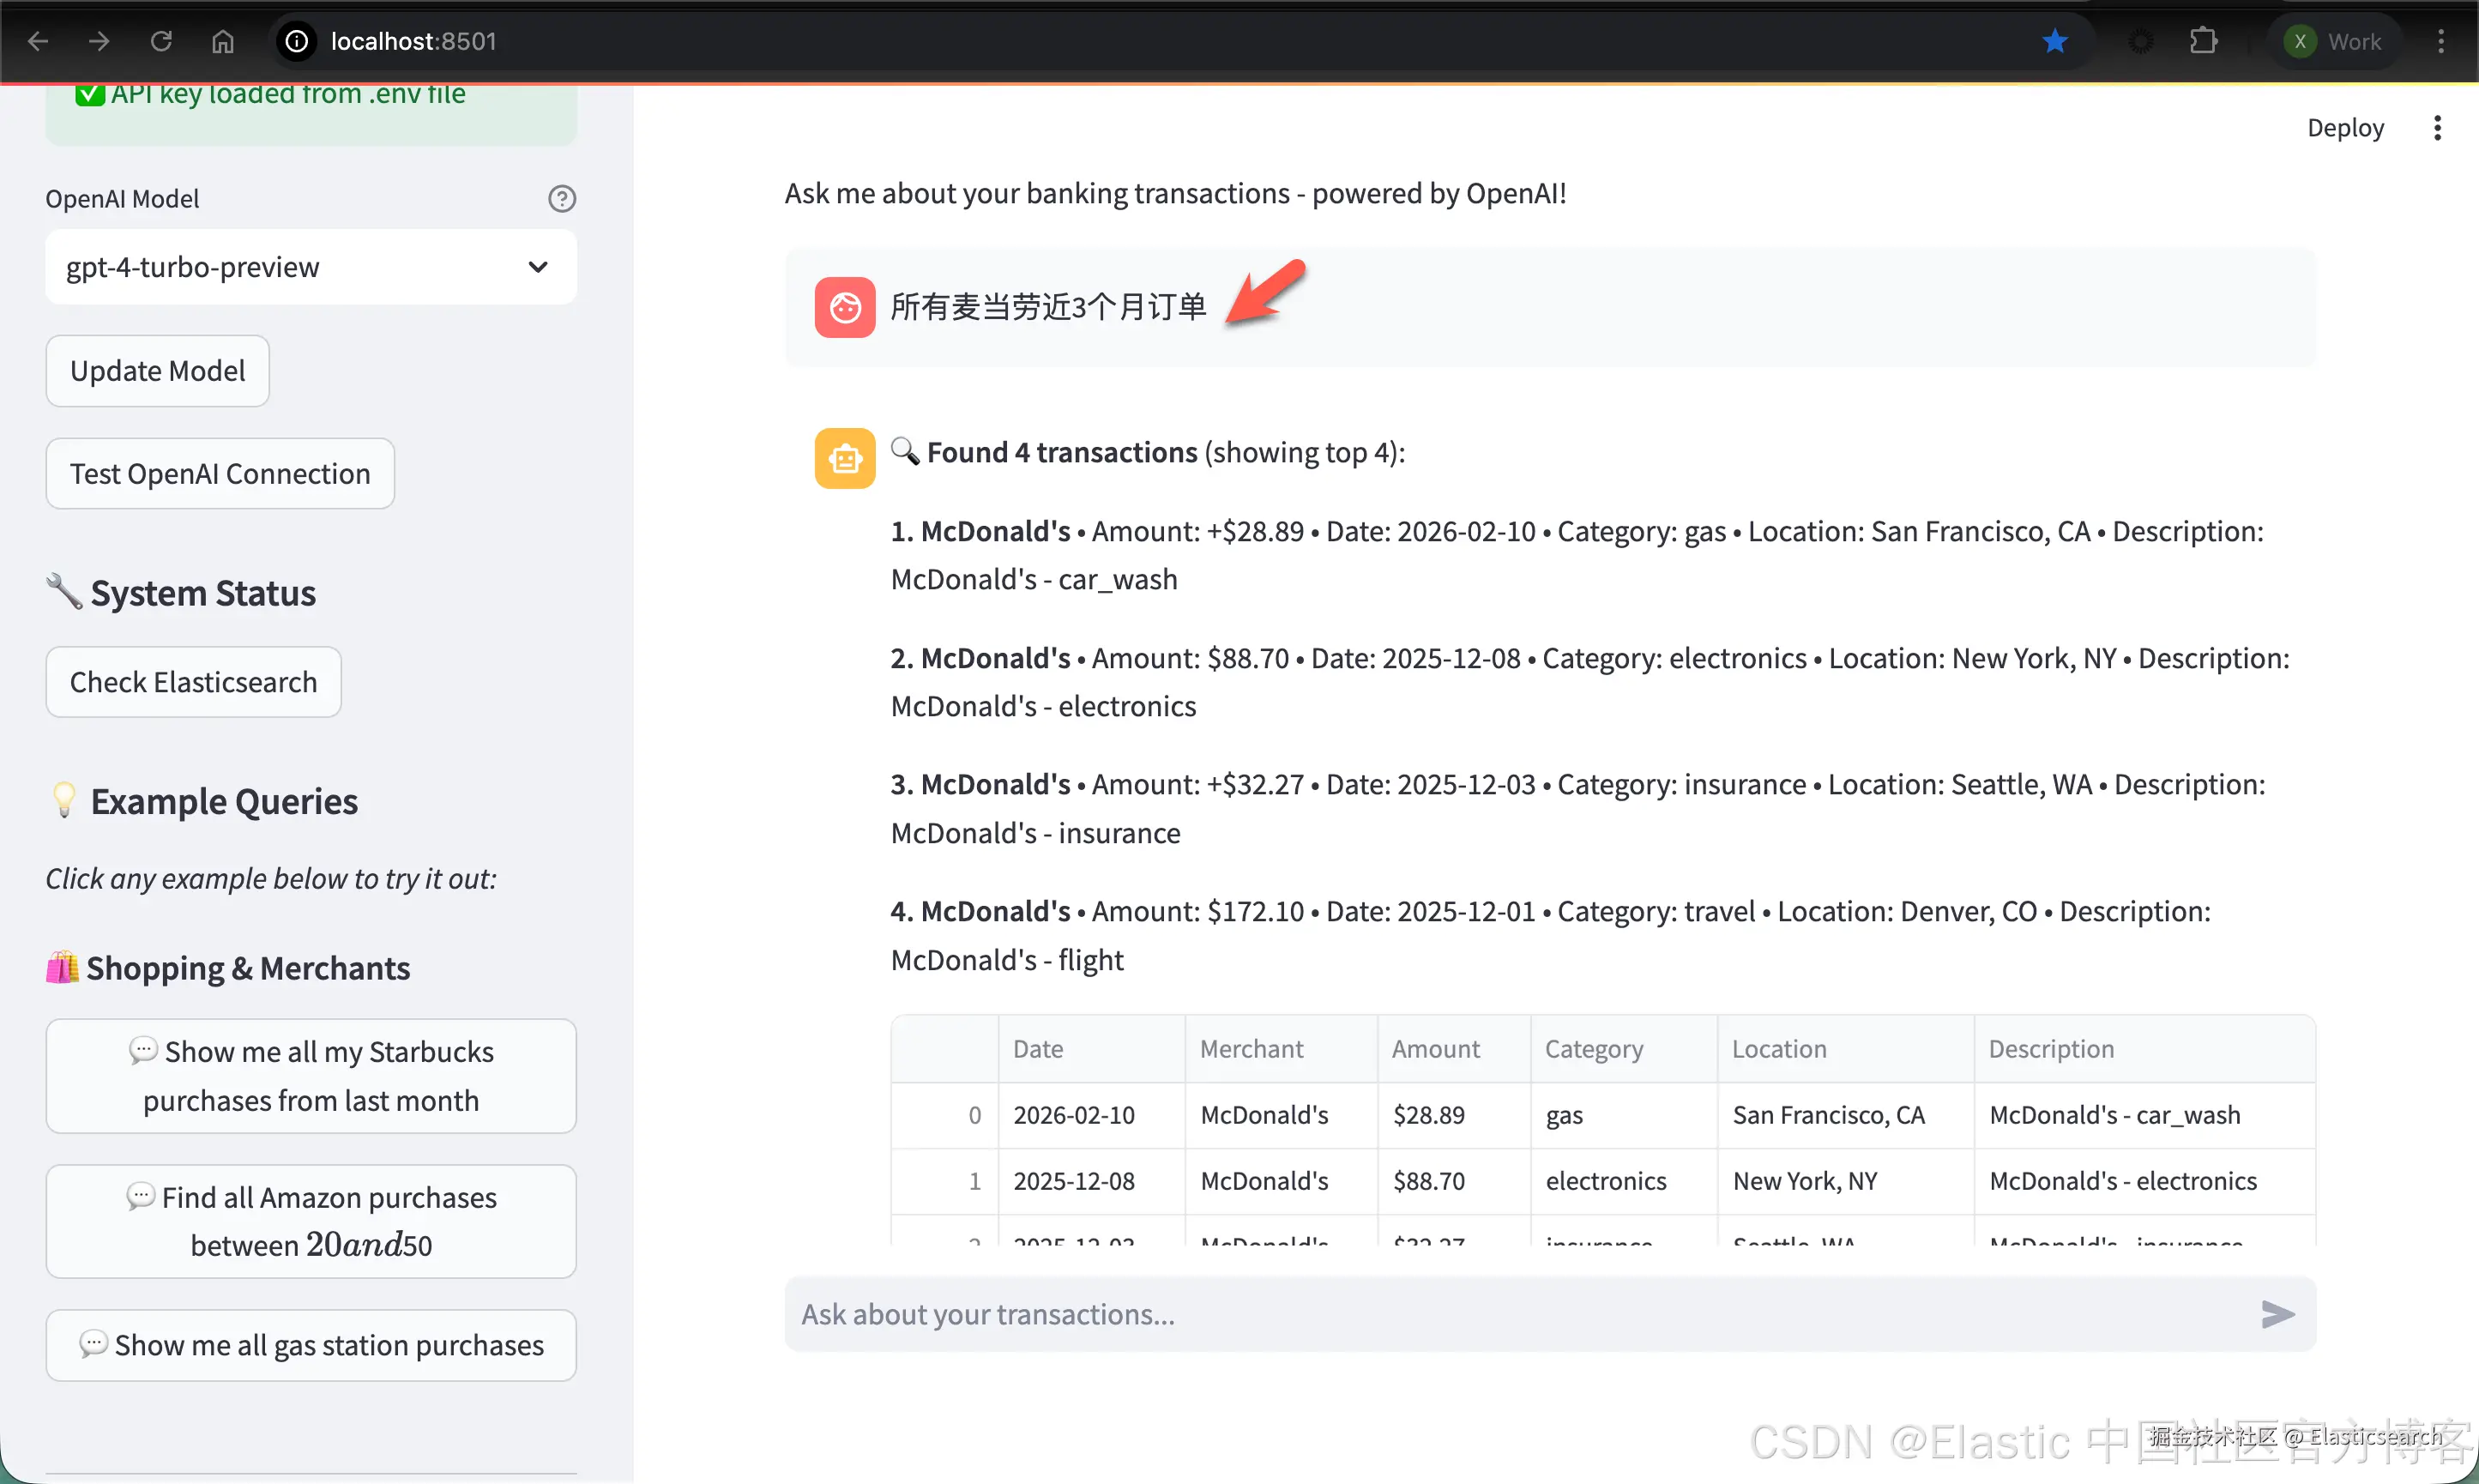Open the browser extensions puzzle icon
This screenshot has width=2479, height=1484.
click(2203, 41)
